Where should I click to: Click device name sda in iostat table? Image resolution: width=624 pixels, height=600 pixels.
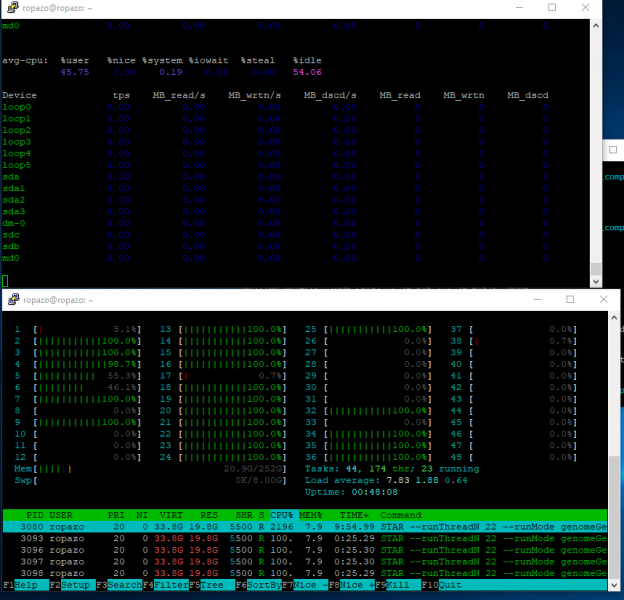[11, 177]
